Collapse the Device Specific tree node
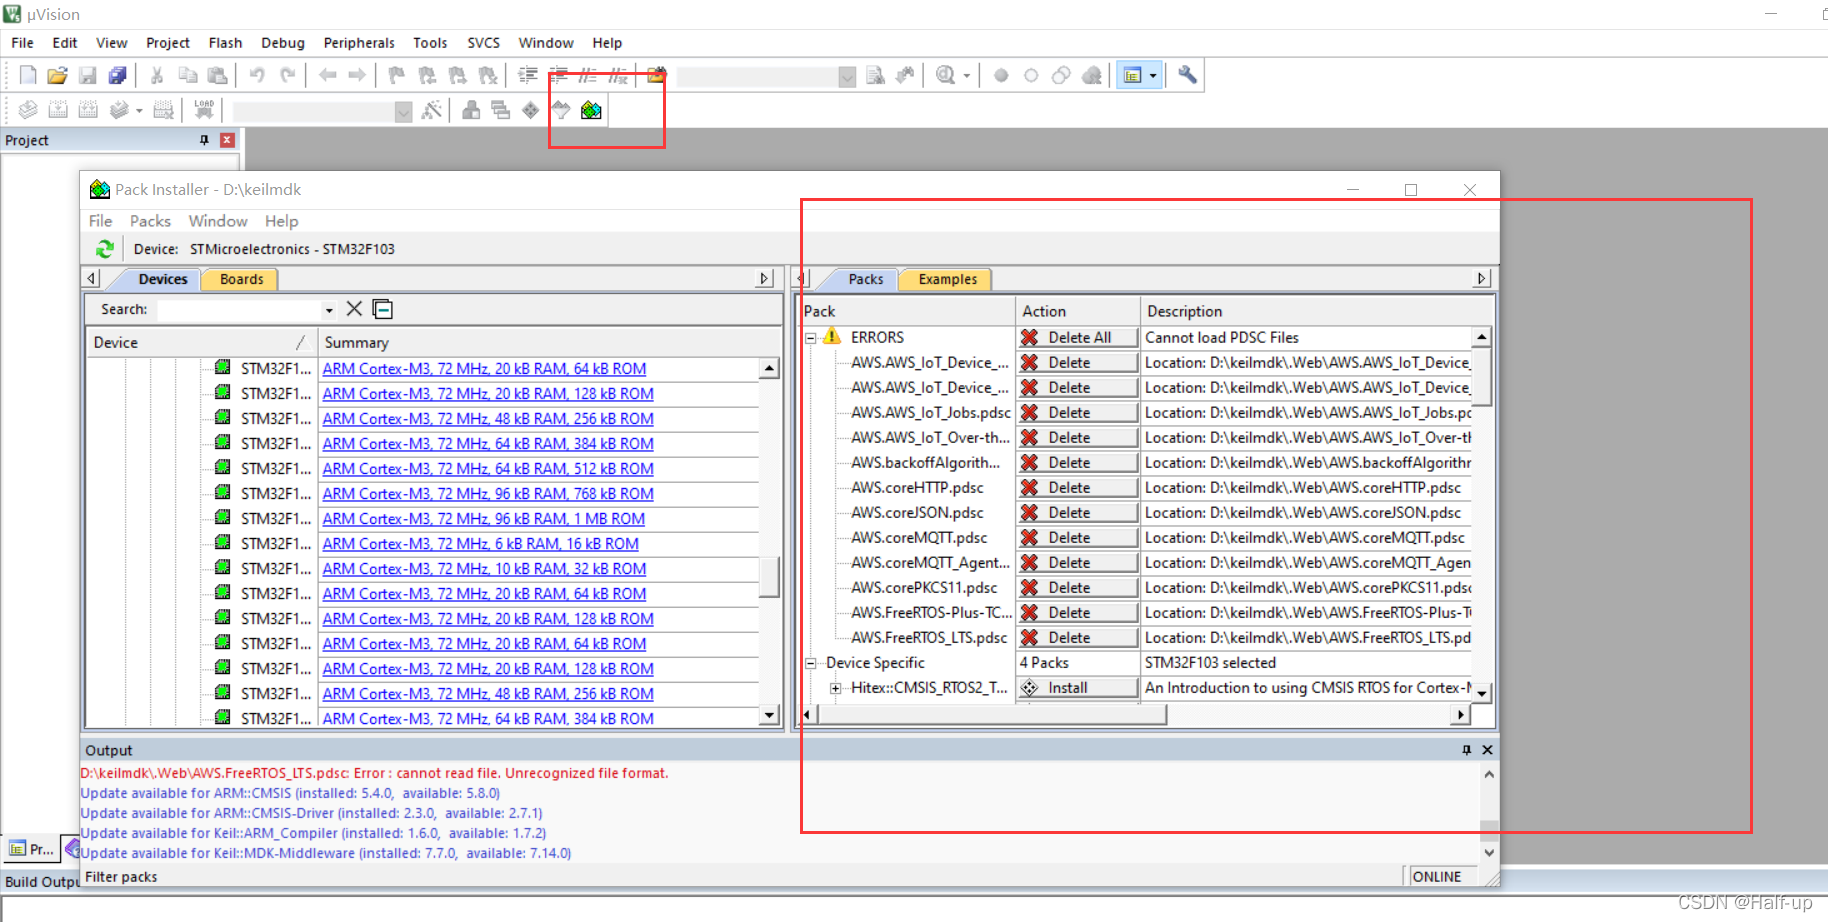 811,663
